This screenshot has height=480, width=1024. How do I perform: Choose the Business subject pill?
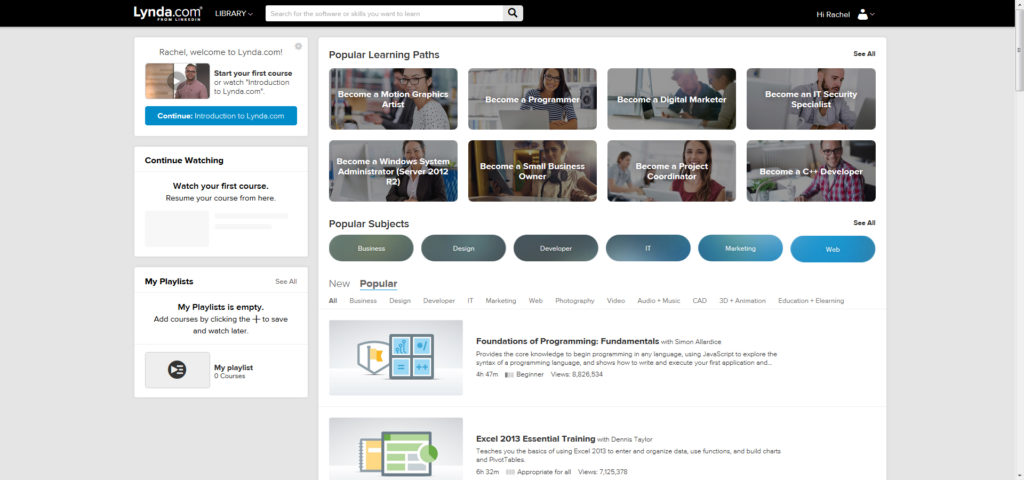pyautogui.click(x=371, y=249)
